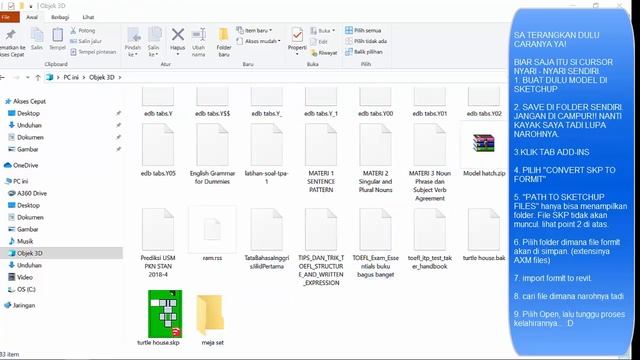Image resolution: width=640 pixels, height=360 pixels.
Task: Select TataBahasaInggrisJilidPertama file
Action: 267,239
